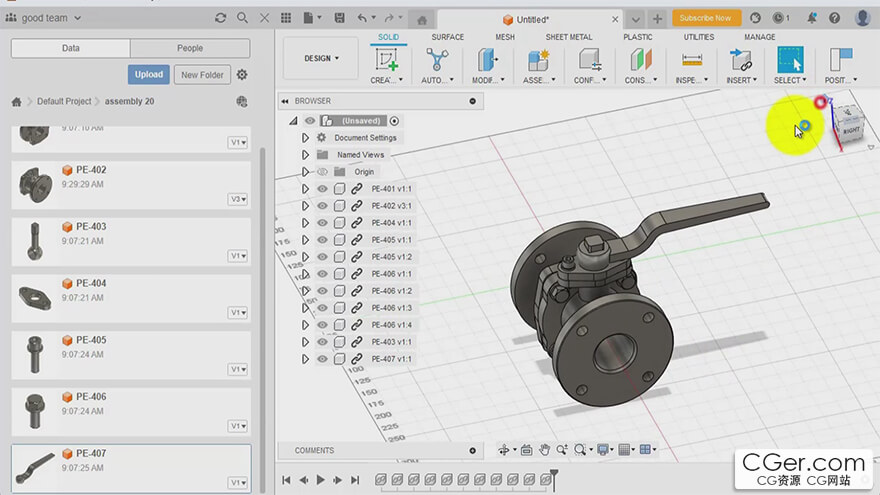880x495 pixels.
Task: Select the Pan hand tool
Action: coord(544,450)
